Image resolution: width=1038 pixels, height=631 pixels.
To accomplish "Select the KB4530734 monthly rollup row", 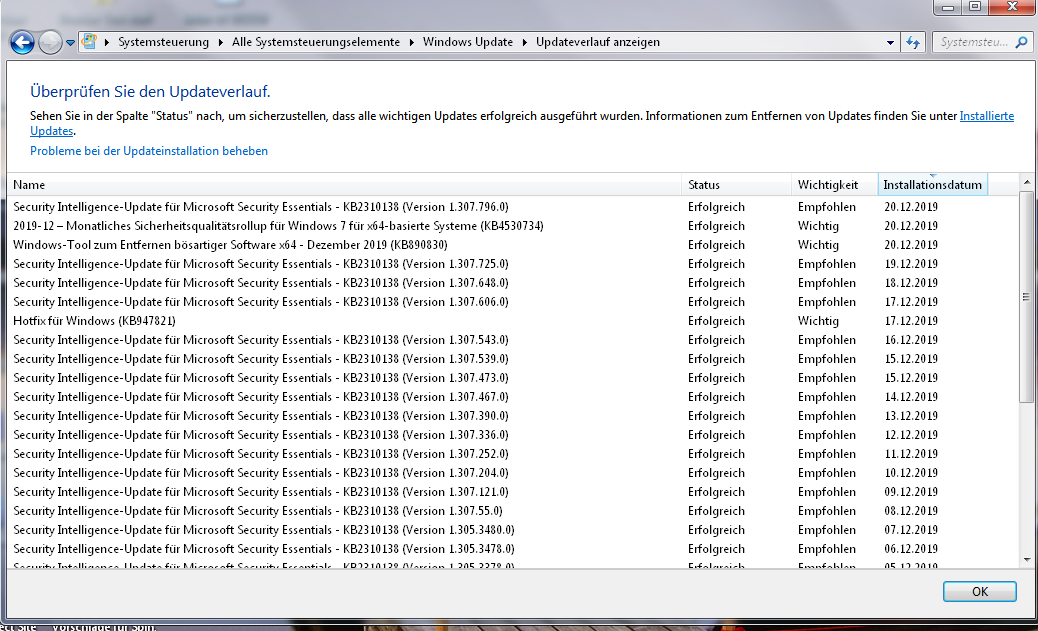I will coord(513,226).
